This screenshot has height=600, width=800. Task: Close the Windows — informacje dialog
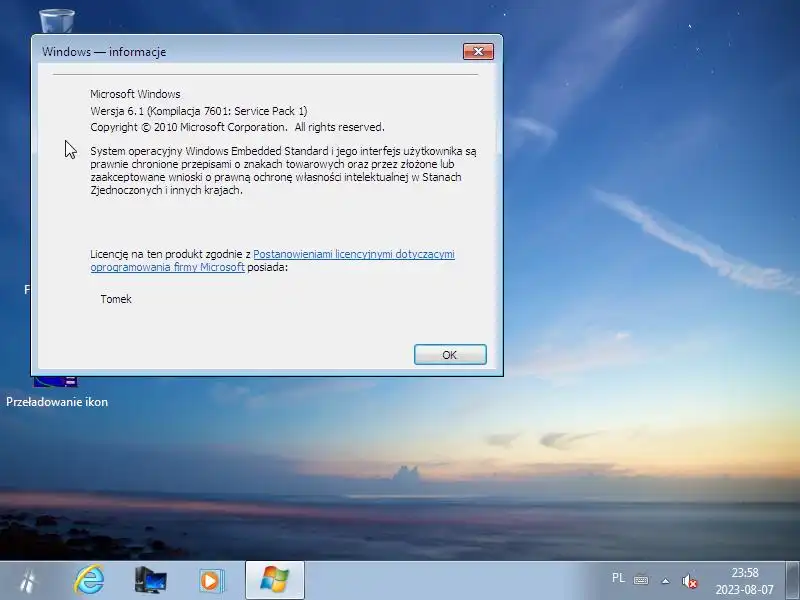coord(478,52)
